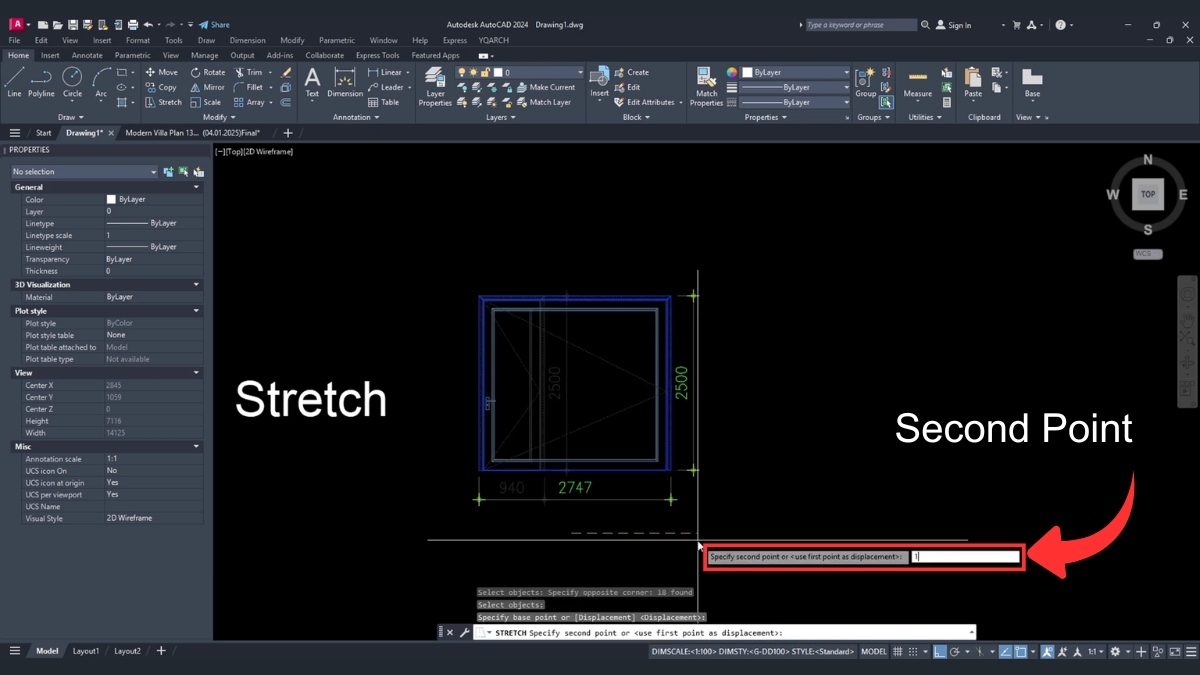Open the No selection dropdown in Properties

84,171
